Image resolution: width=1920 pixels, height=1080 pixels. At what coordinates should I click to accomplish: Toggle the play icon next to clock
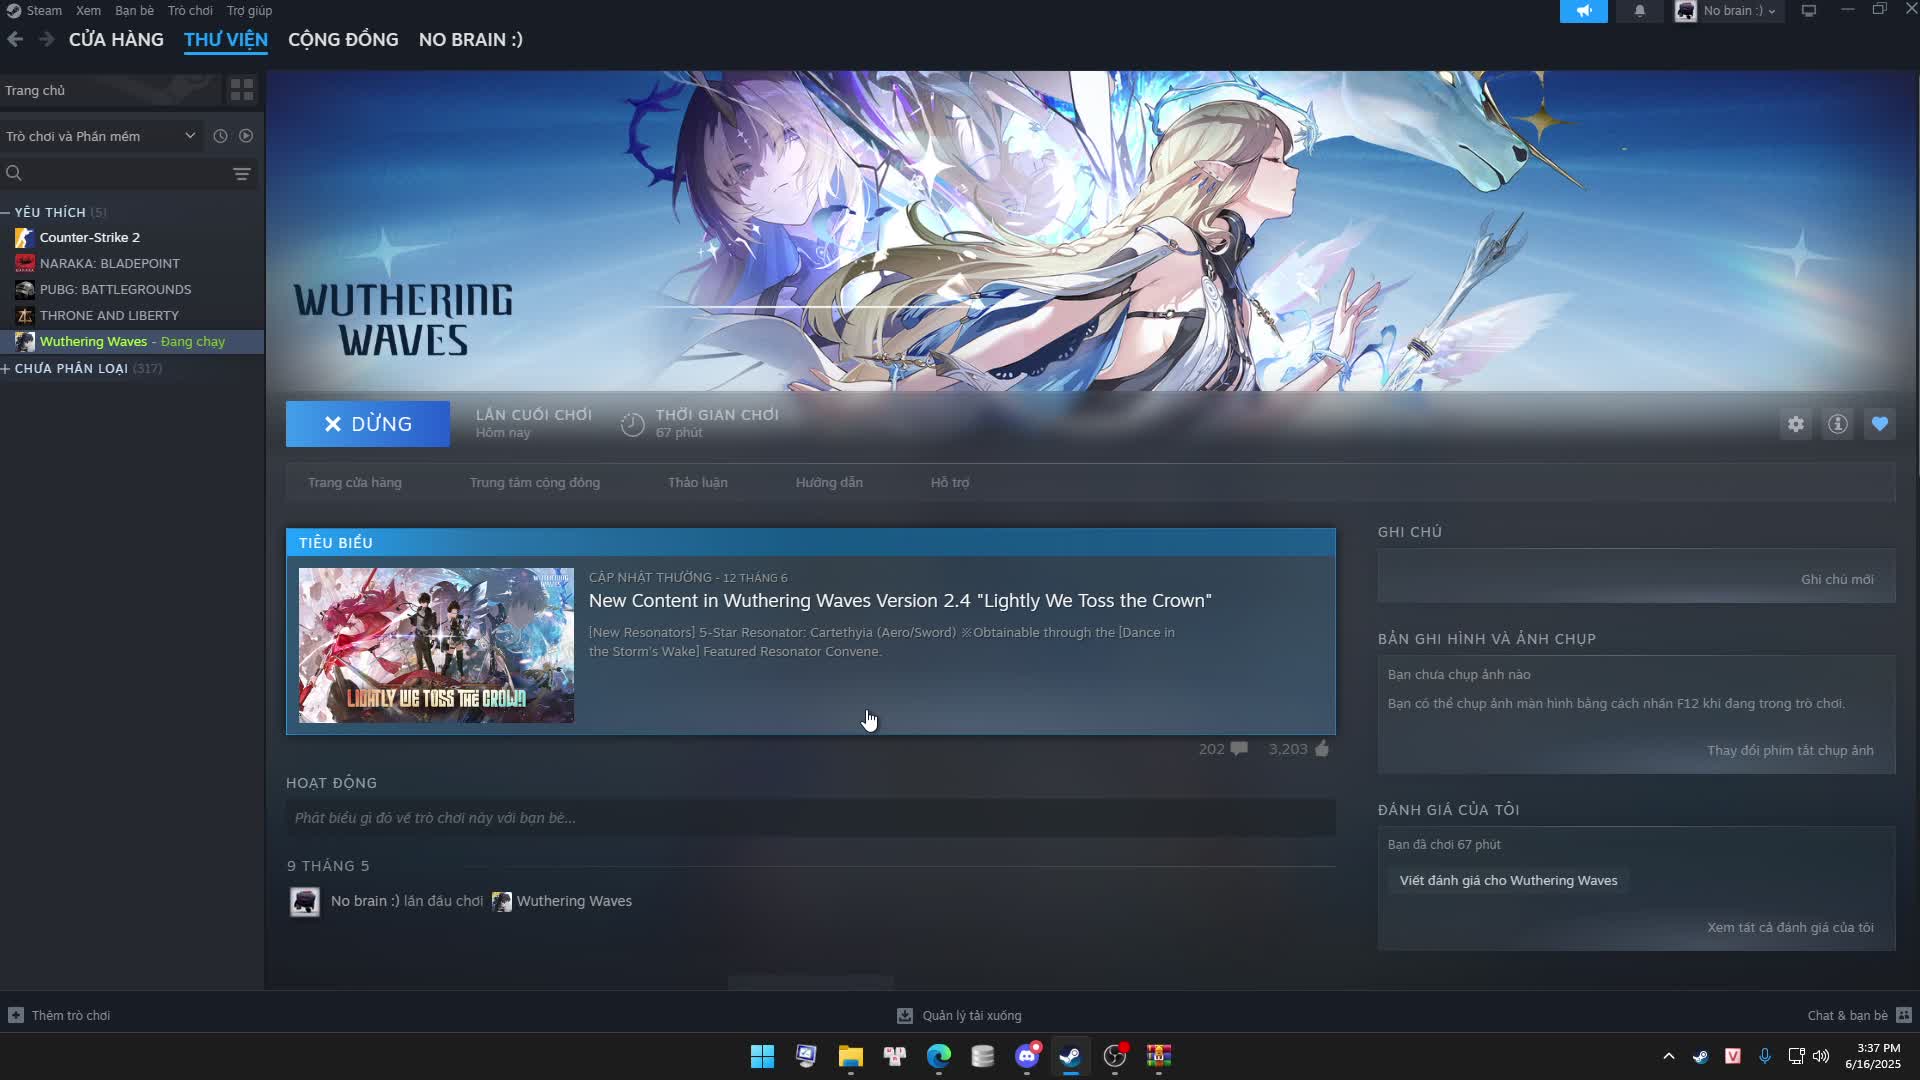pos(246,136)
